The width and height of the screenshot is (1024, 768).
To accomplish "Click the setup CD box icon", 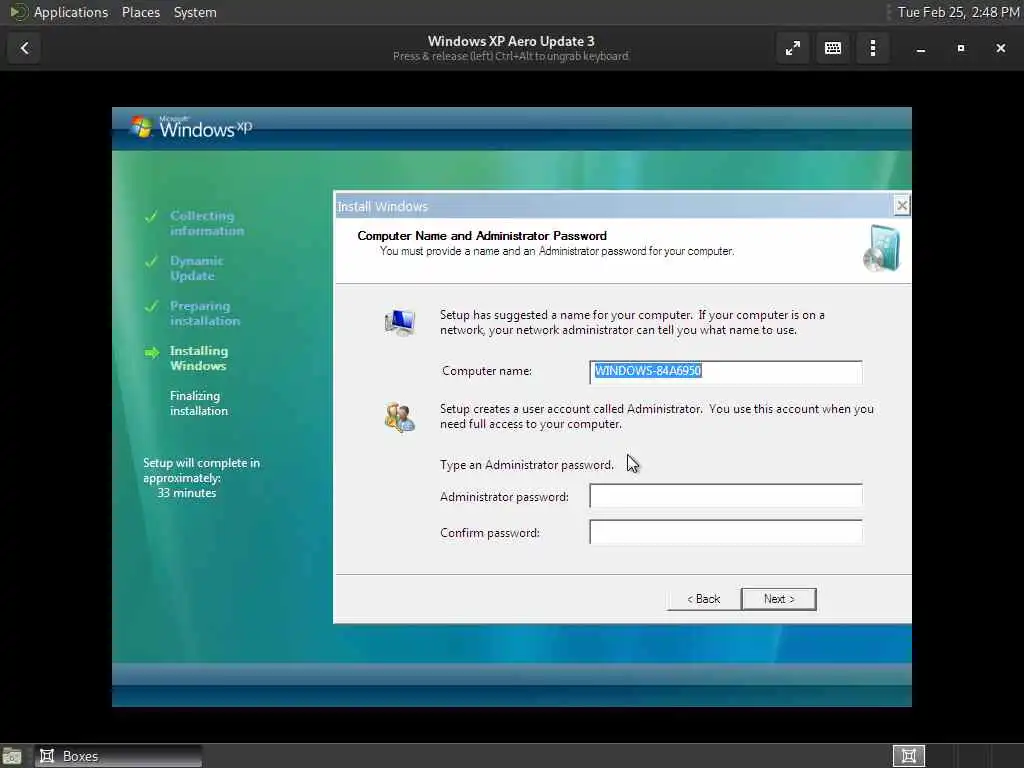I will pos(882,249).
